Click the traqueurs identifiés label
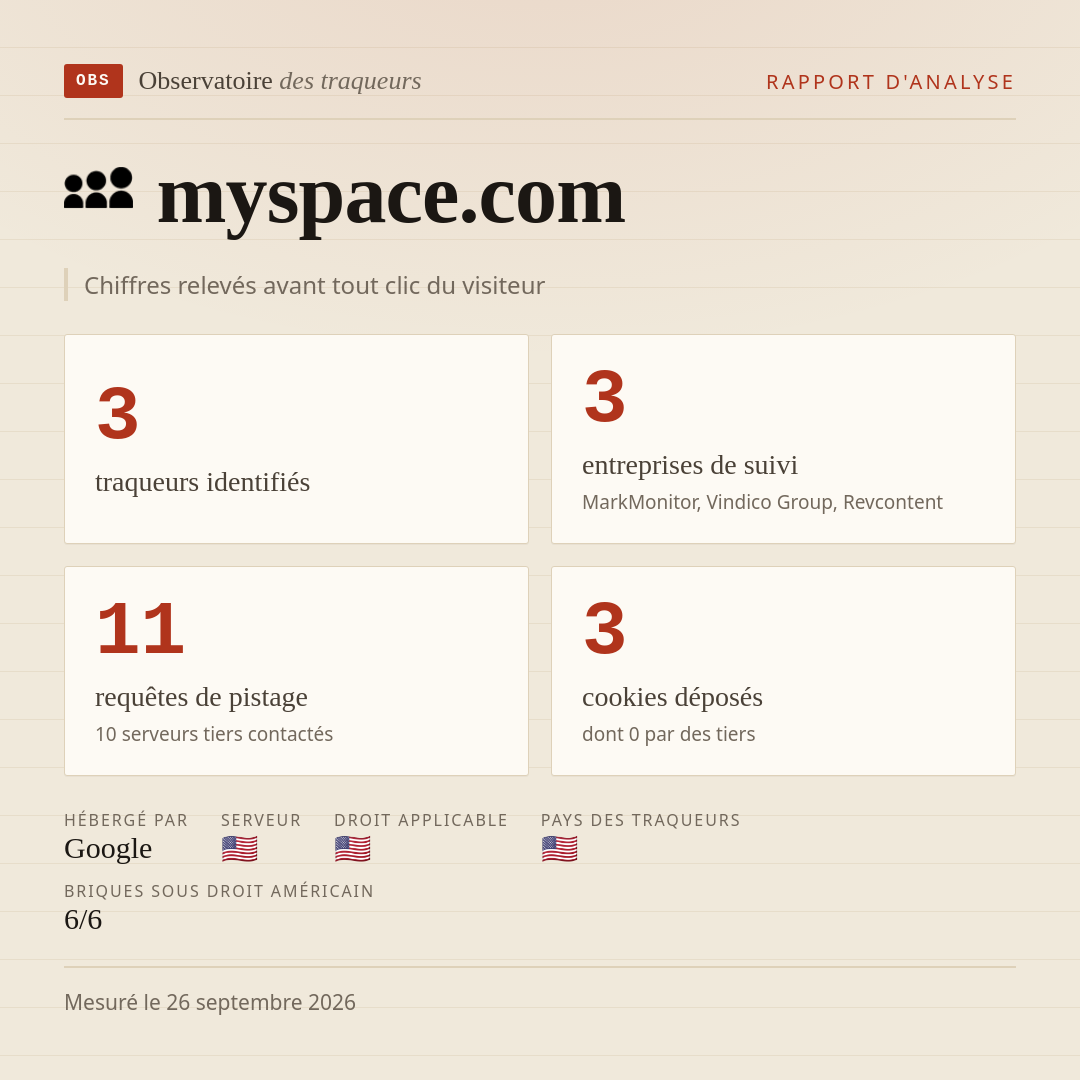 point(202,482)
